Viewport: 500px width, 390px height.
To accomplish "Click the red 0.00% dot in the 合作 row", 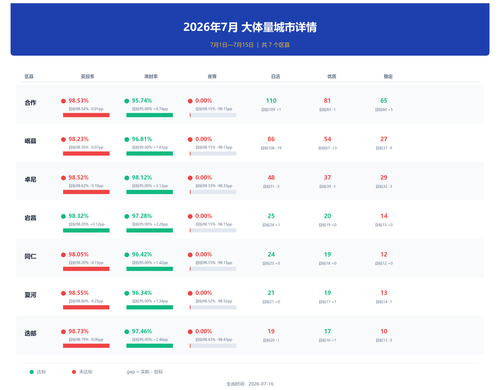I will (190, 101).
